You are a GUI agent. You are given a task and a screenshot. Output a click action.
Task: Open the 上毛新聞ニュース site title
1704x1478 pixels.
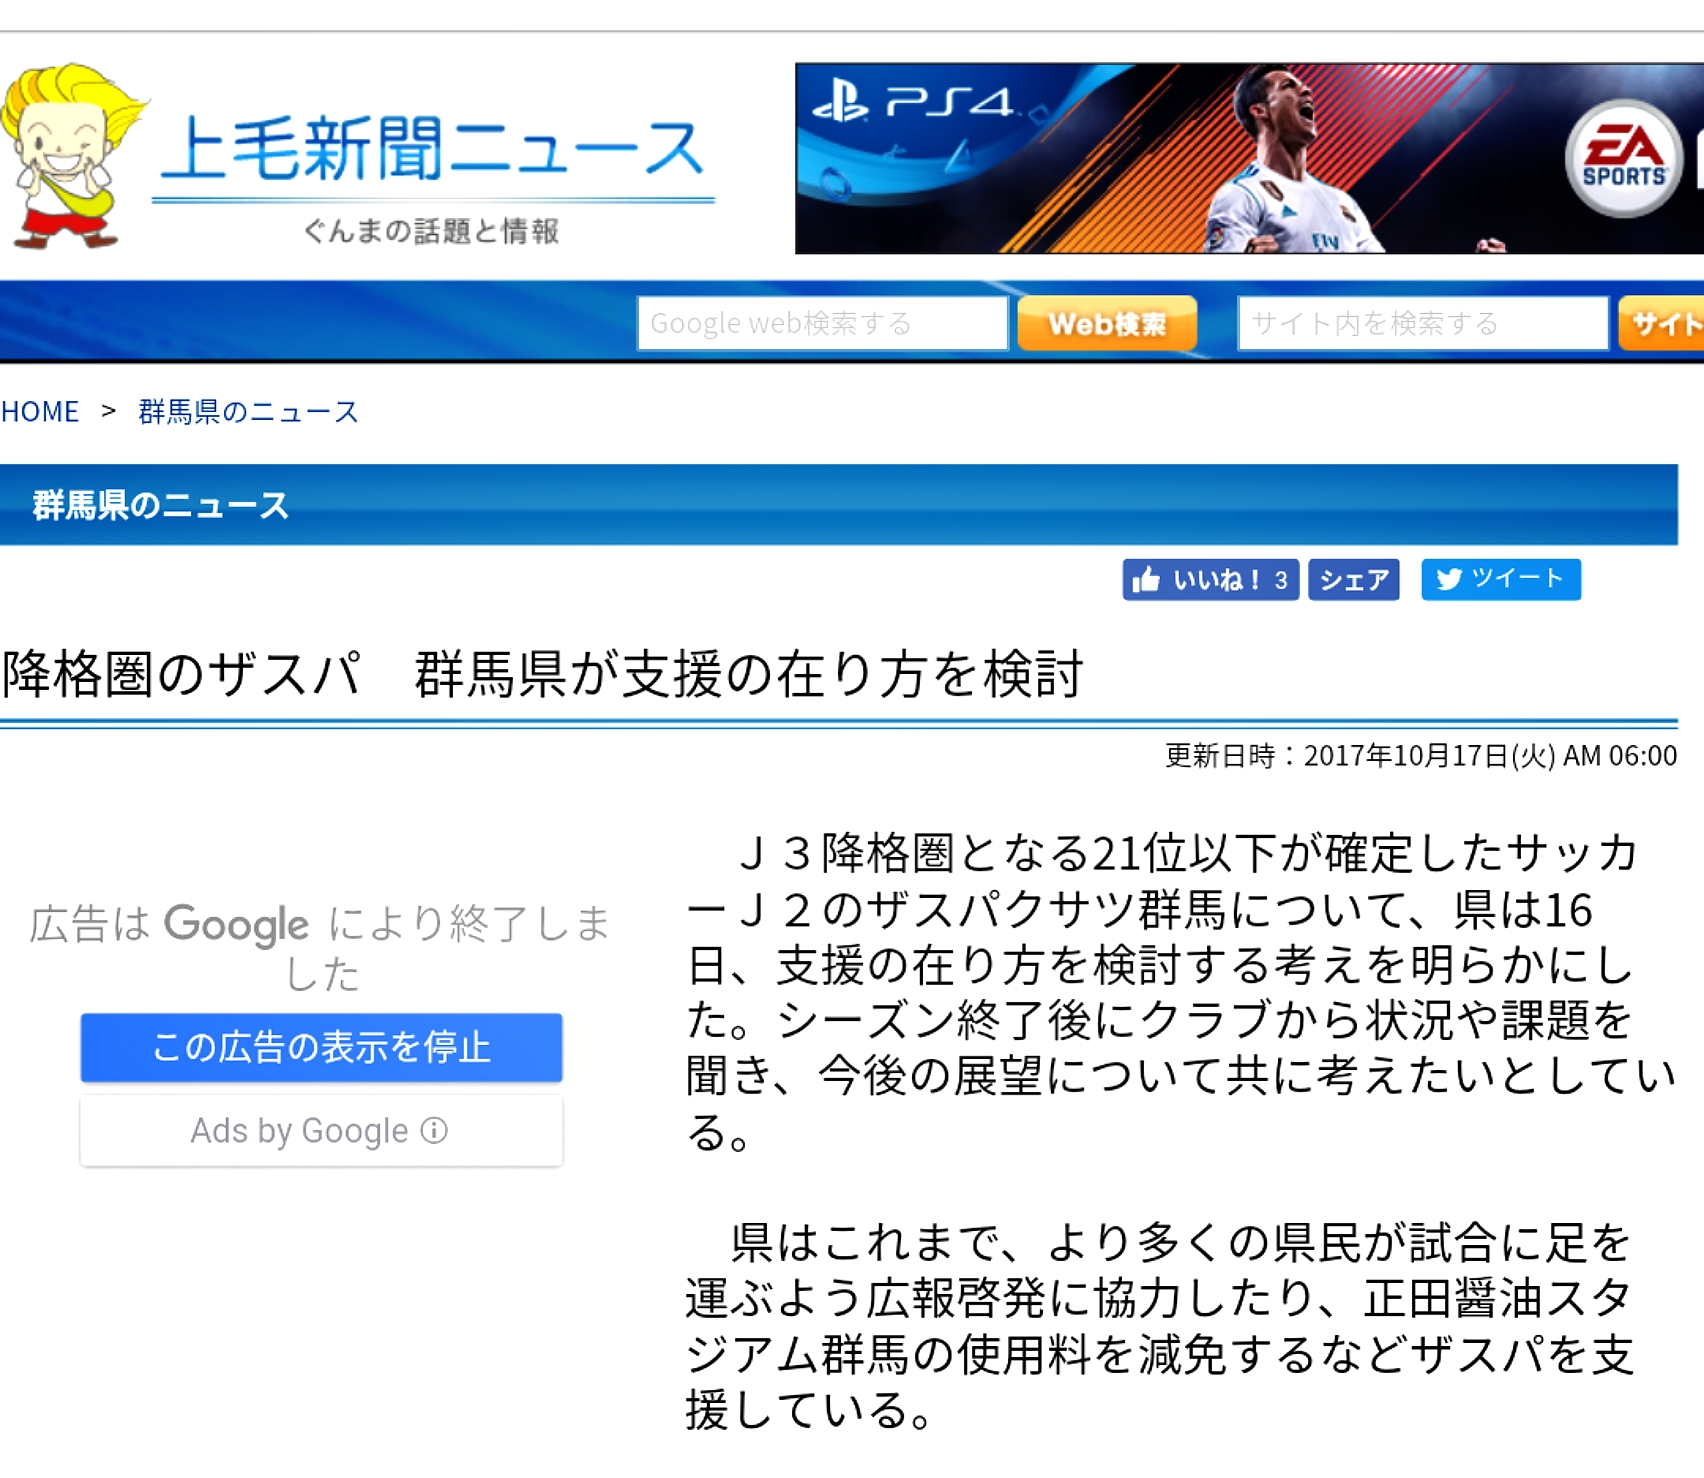click(432, 150)
